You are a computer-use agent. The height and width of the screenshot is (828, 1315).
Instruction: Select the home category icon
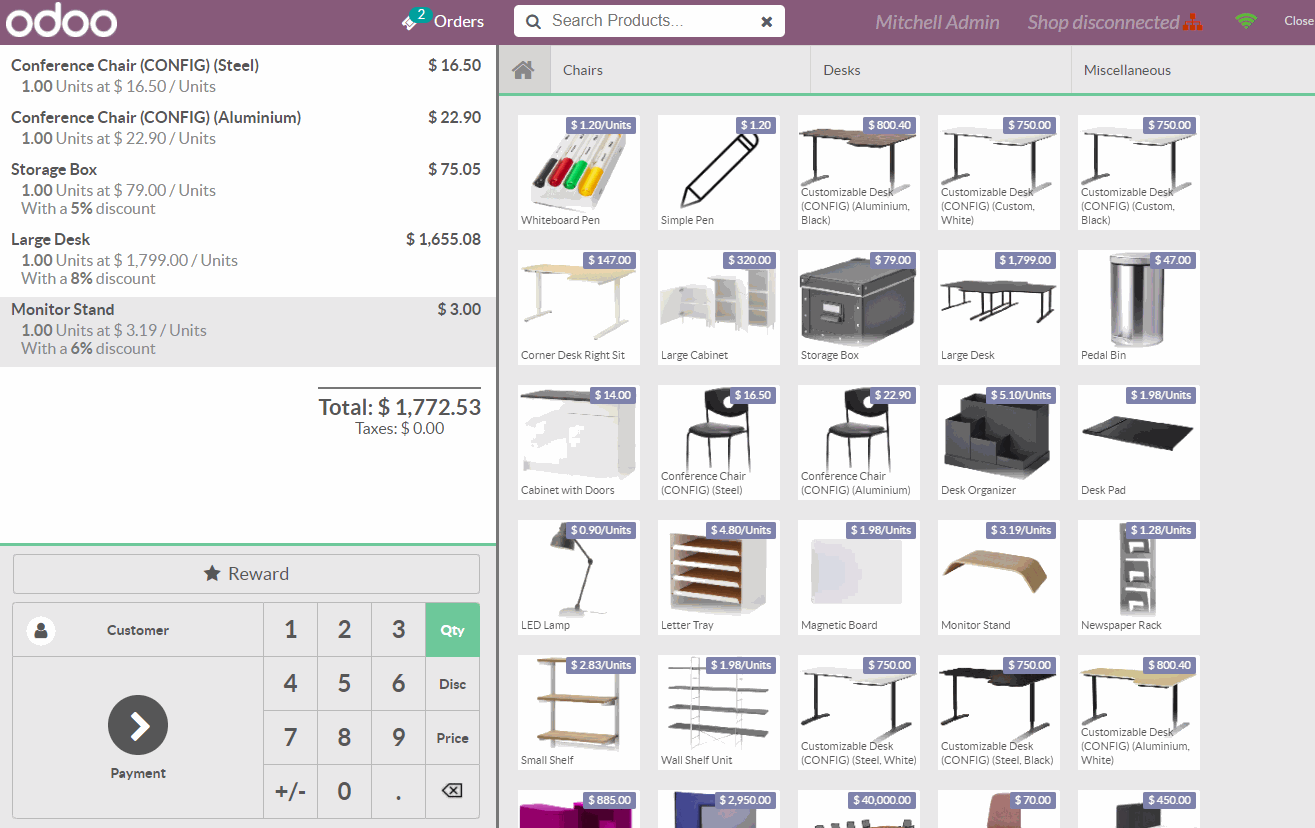point(524,69)
